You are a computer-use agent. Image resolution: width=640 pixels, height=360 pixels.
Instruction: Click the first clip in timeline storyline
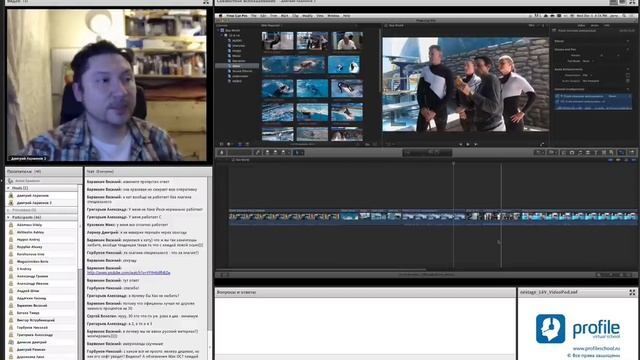click(284, 216)
